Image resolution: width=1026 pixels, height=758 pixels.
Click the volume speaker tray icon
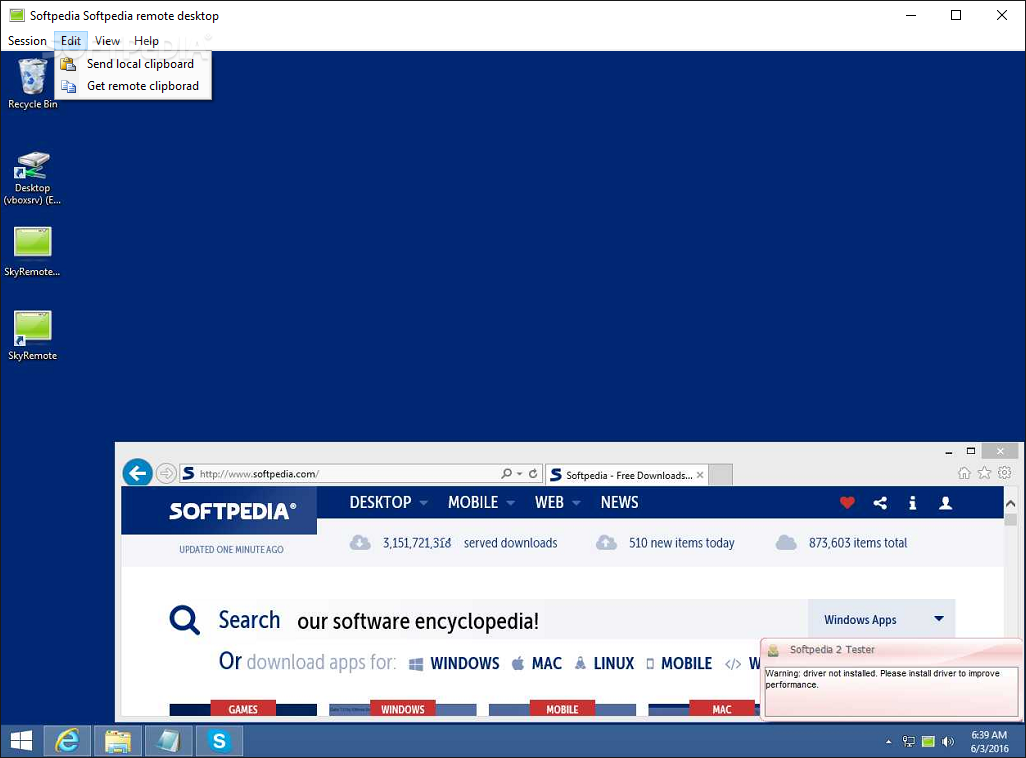(947, 742)
